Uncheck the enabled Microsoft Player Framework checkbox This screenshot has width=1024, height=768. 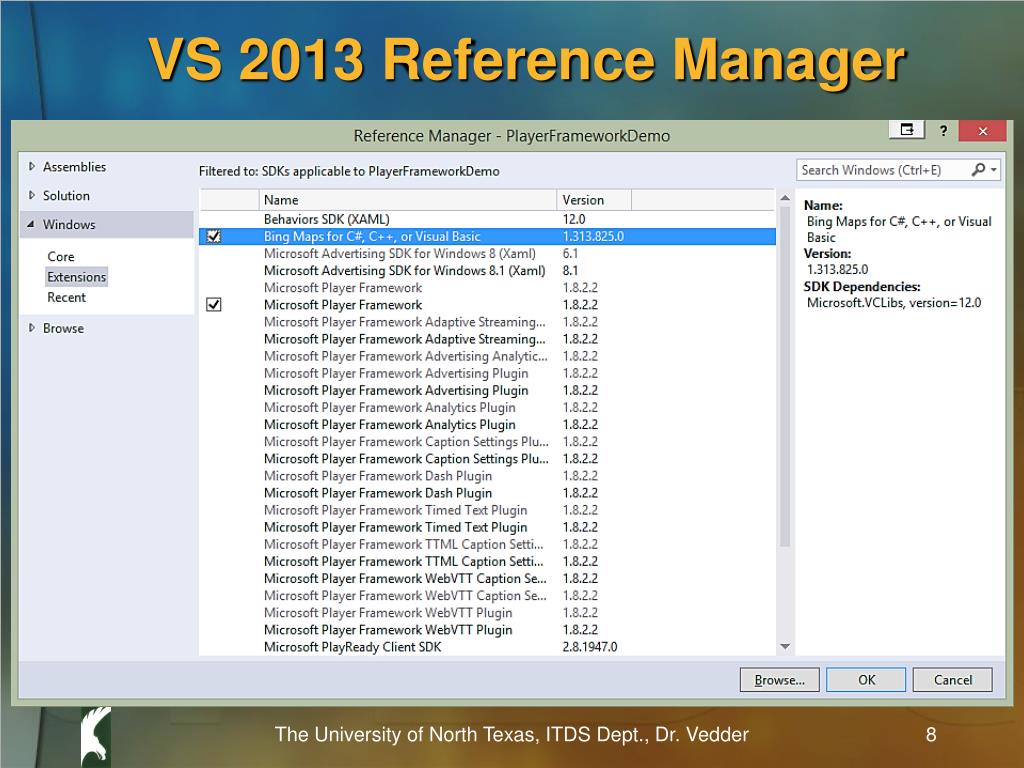[x=214, y=304]
